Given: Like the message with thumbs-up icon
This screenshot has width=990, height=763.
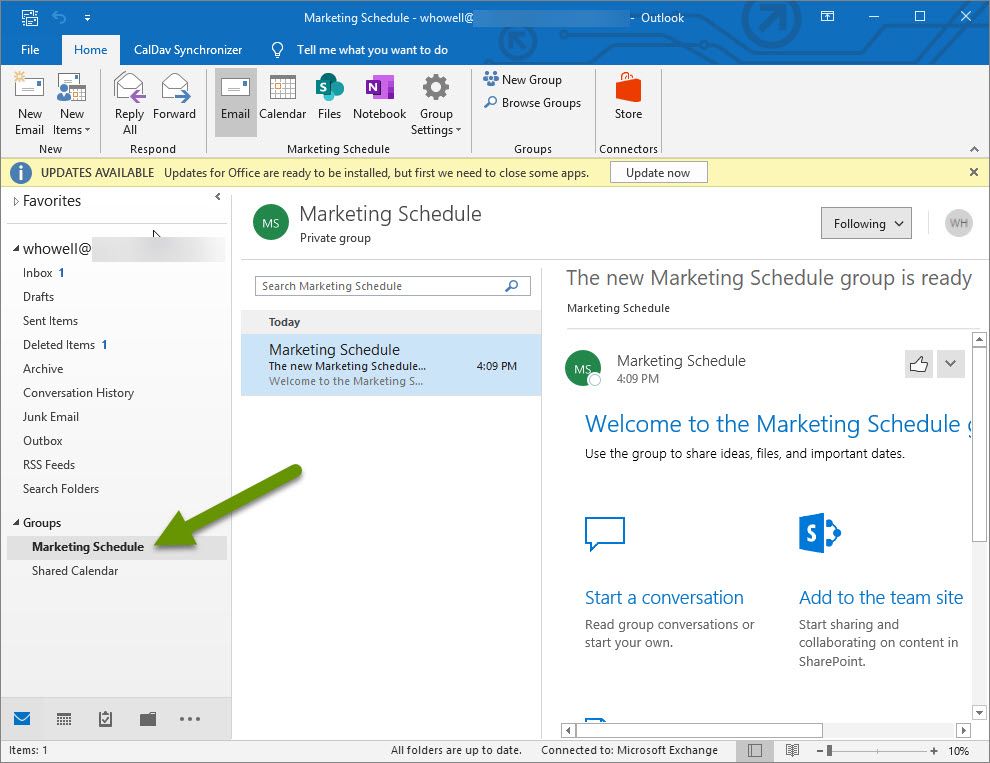Looking at the screenshot, I should (x=918, y=364).
